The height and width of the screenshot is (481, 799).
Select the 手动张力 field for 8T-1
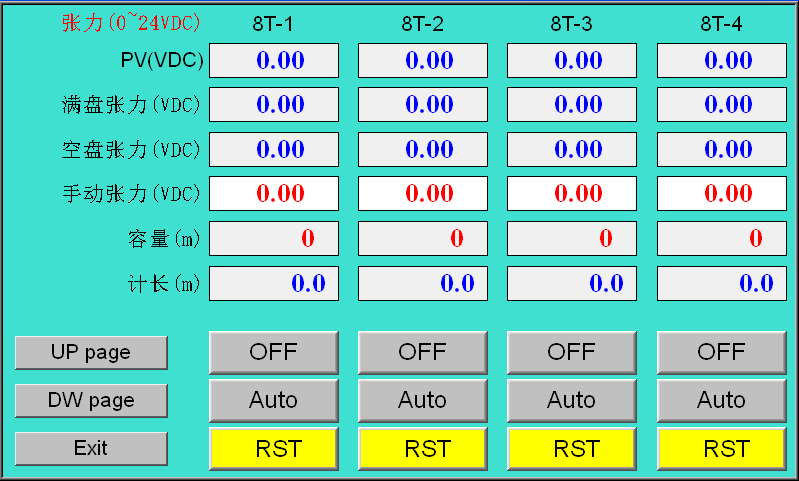tap(274, 193)
